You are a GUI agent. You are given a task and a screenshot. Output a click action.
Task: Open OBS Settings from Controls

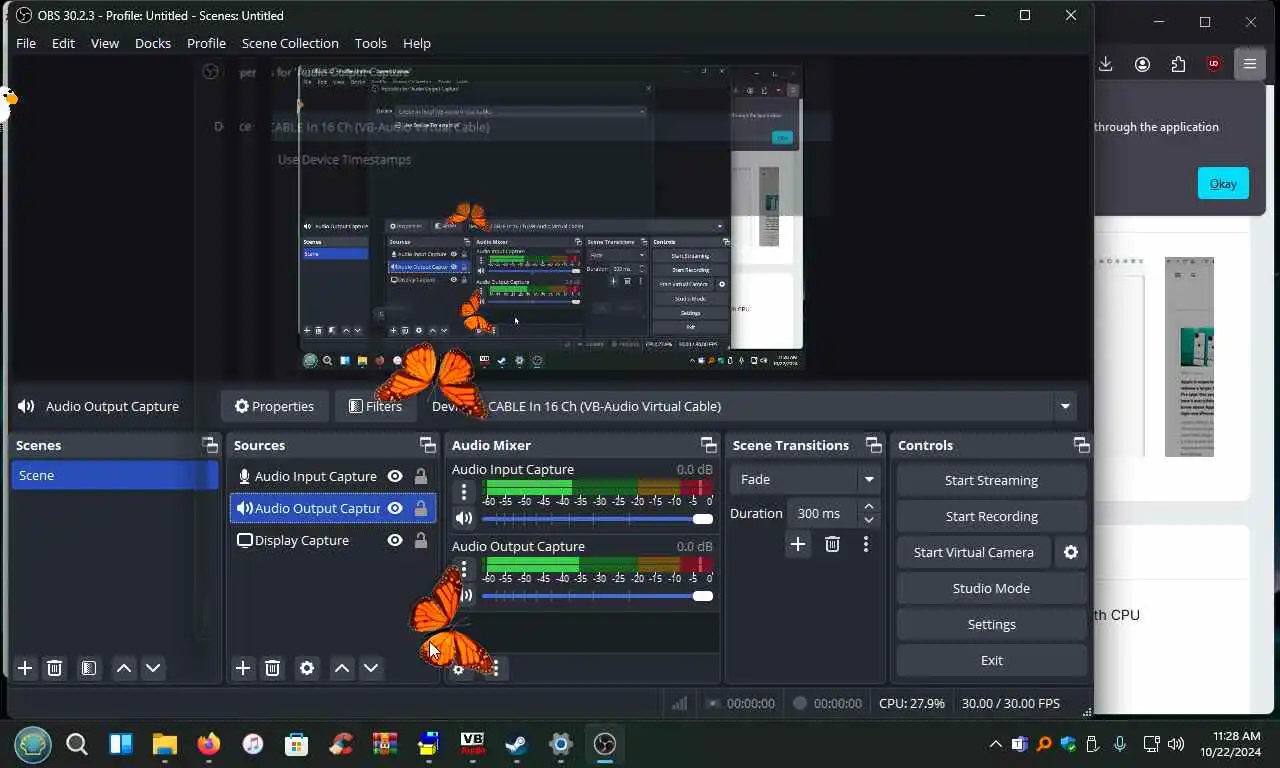[x=991, y=624]
